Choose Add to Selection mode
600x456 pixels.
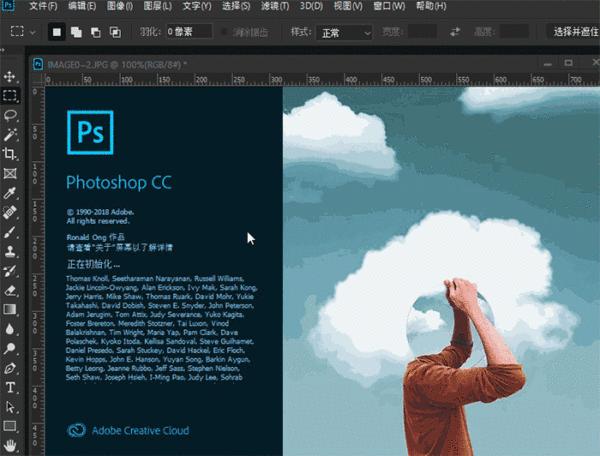pos(76,32)
